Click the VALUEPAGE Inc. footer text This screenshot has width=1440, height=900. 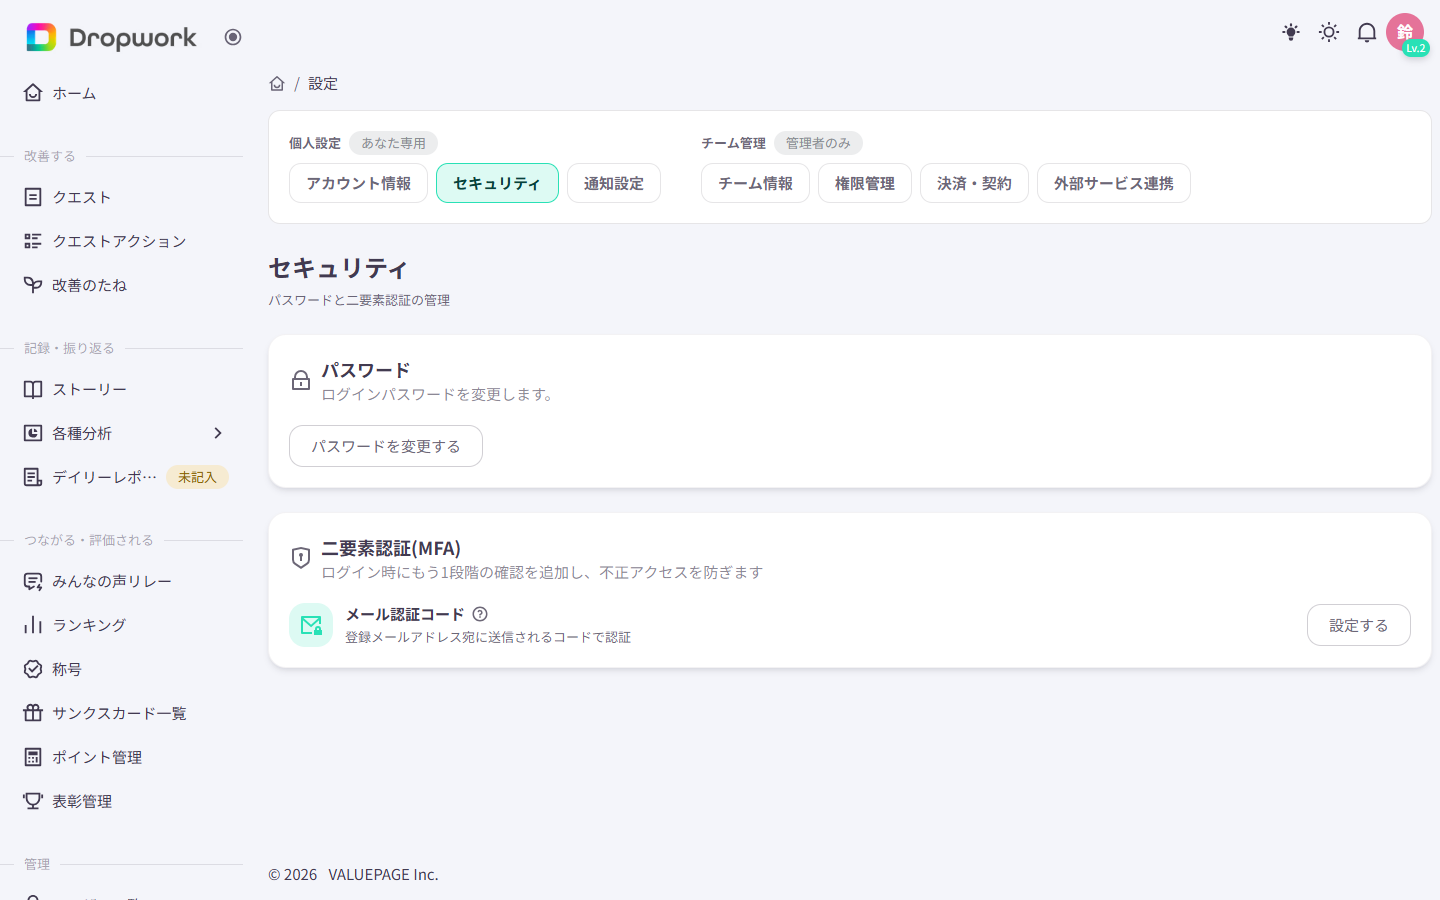[x=383, y=874]
